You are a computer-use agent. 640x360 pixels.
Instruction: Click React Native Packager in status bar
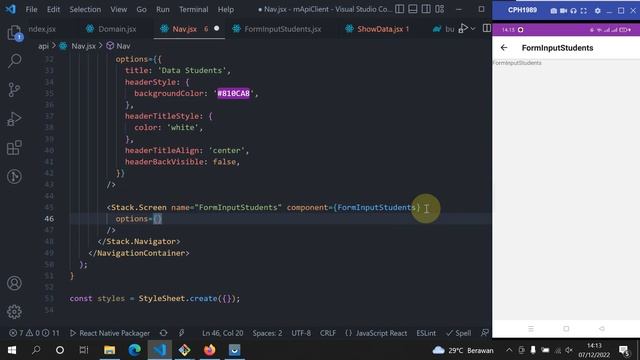click(x=110, y=333)
